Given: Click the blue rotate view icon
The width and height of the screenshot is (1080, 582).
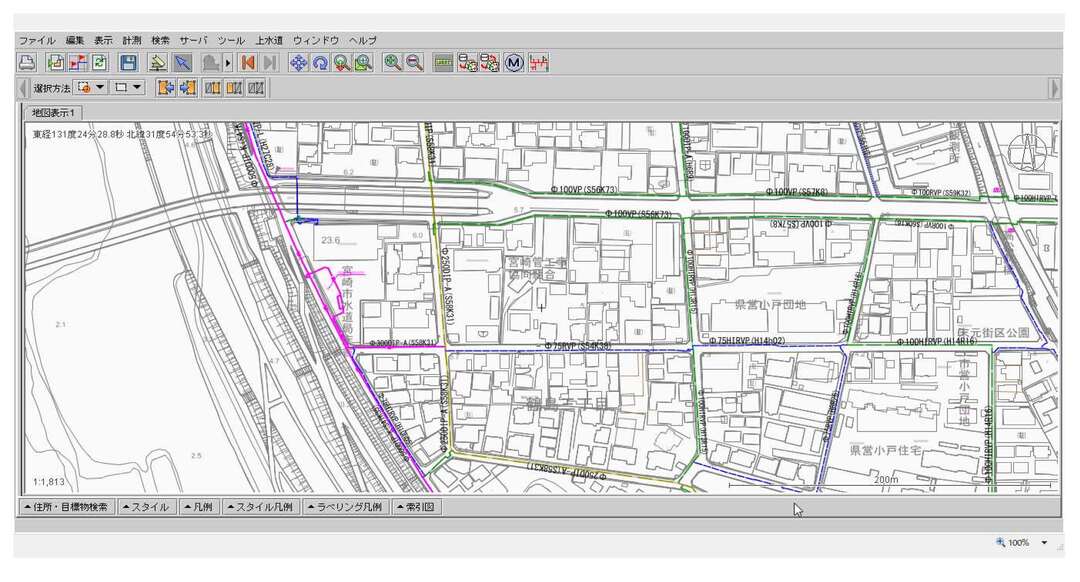Looking at the screenshot, I should (320, 63).
